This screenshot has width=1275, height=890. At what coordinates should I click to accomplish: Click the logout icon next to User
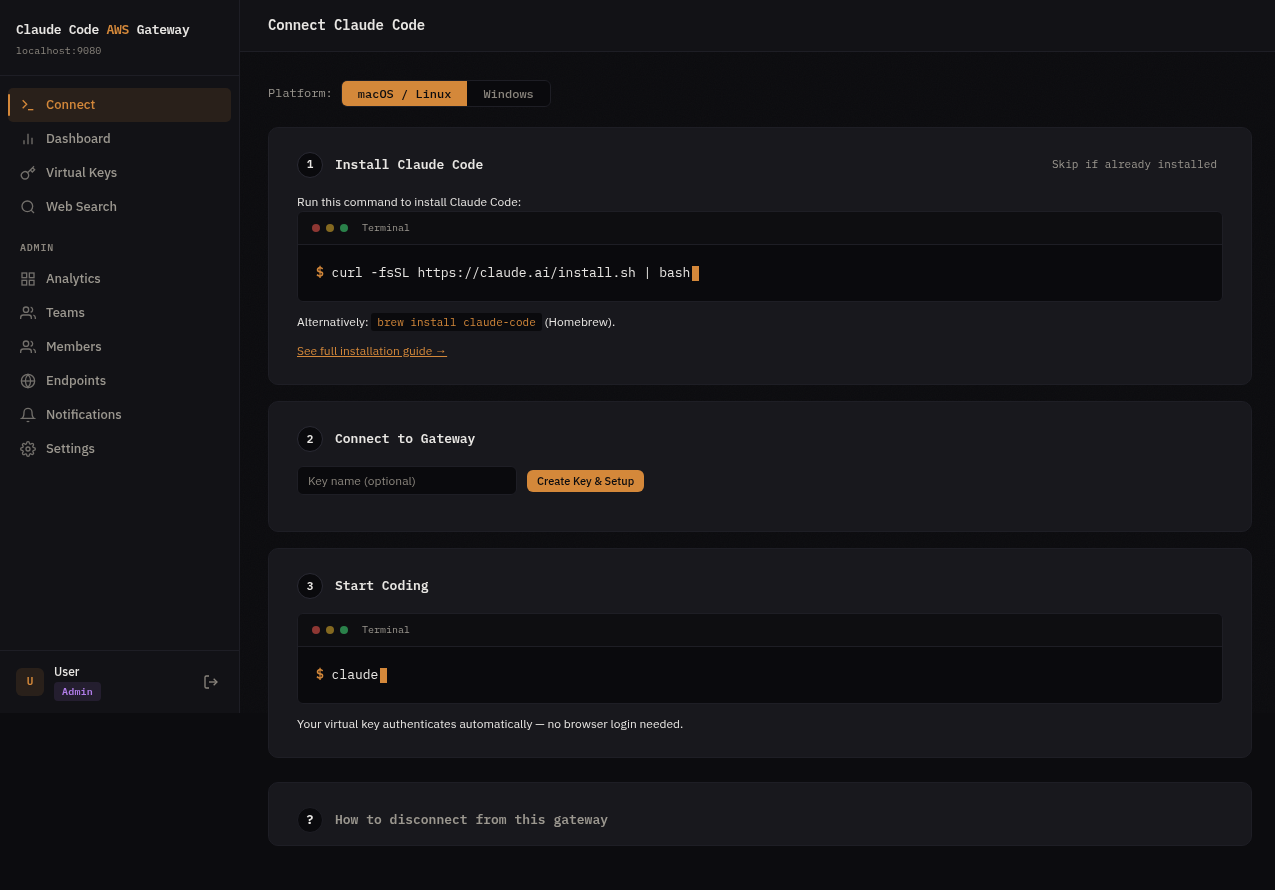pyautogui.click(x=211, y=681)
